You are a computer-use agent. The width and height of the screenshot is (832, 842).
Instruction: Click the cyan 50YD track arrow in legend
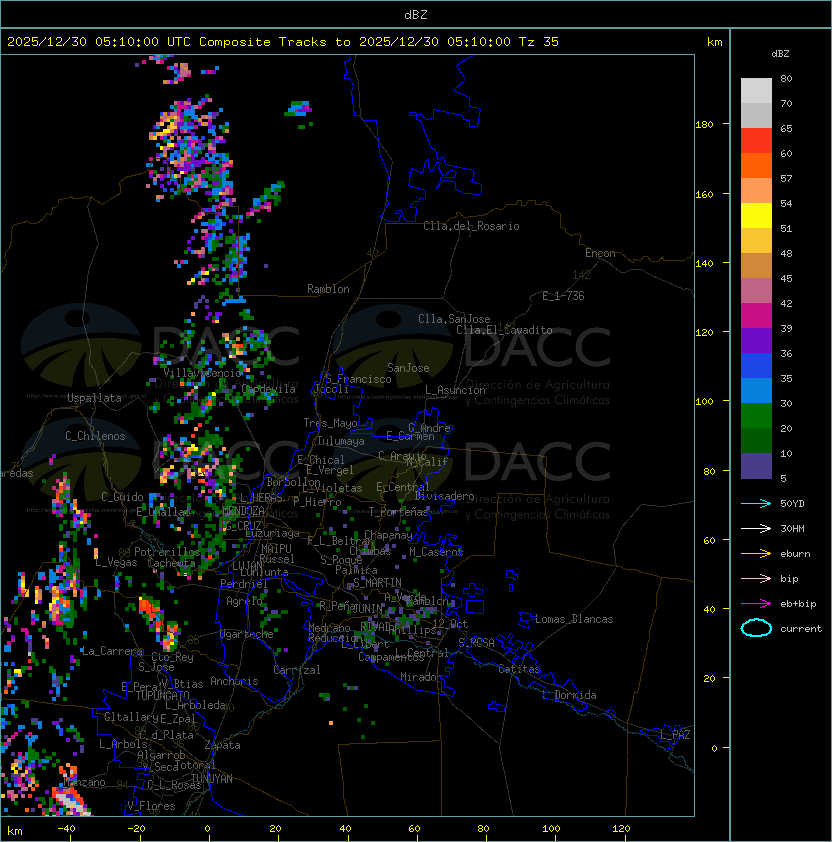756,503
